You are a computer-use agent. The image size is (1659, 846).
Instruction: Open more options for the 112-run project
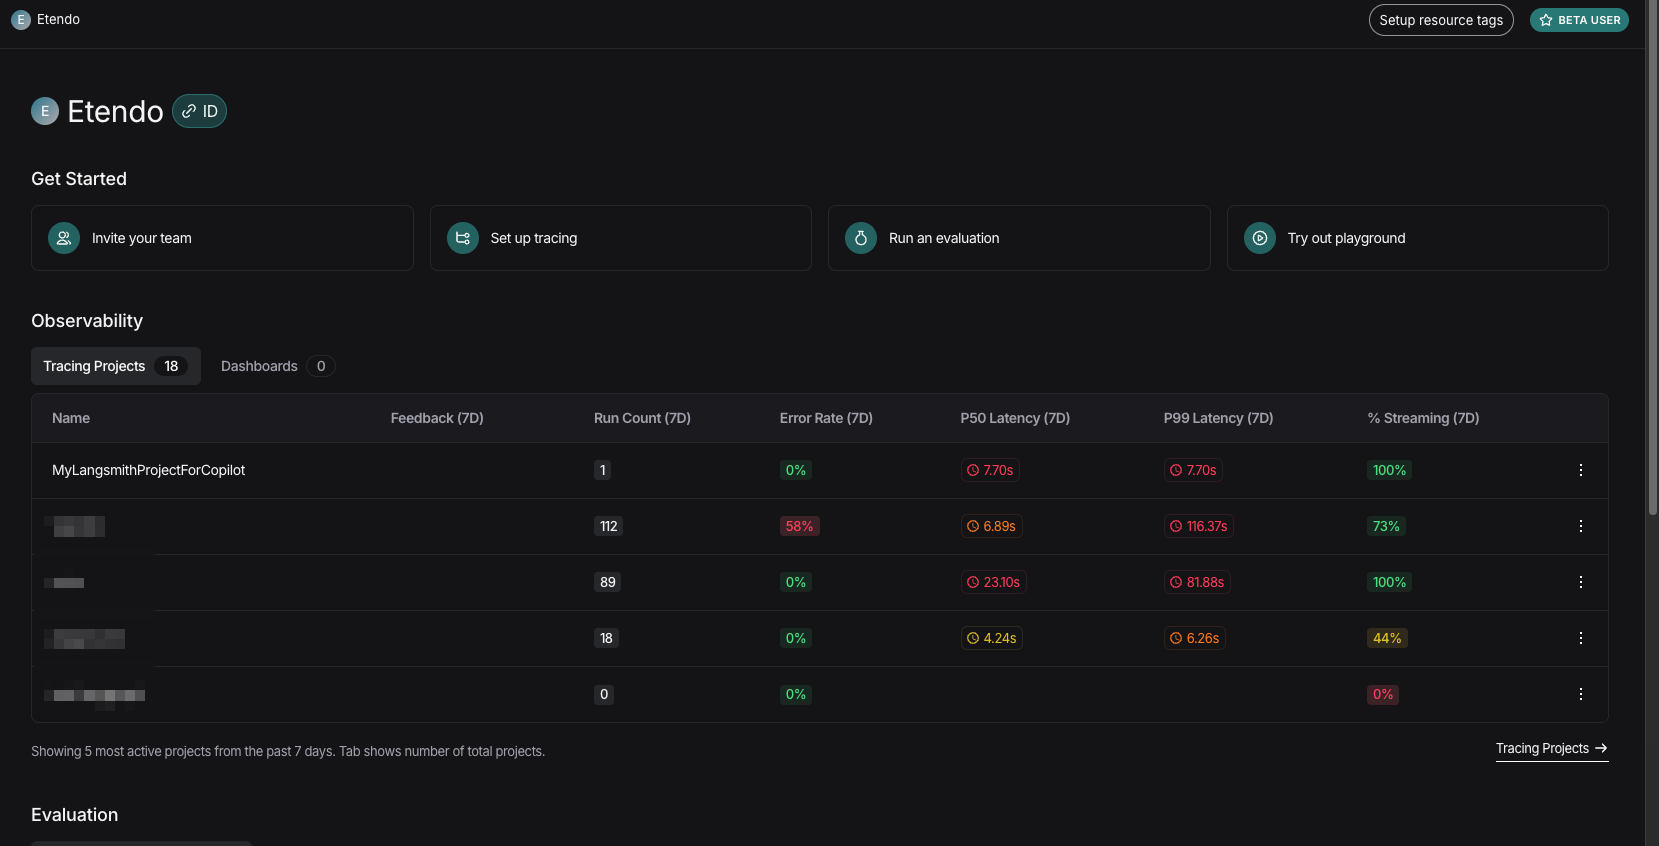[x=1581, y=526]
